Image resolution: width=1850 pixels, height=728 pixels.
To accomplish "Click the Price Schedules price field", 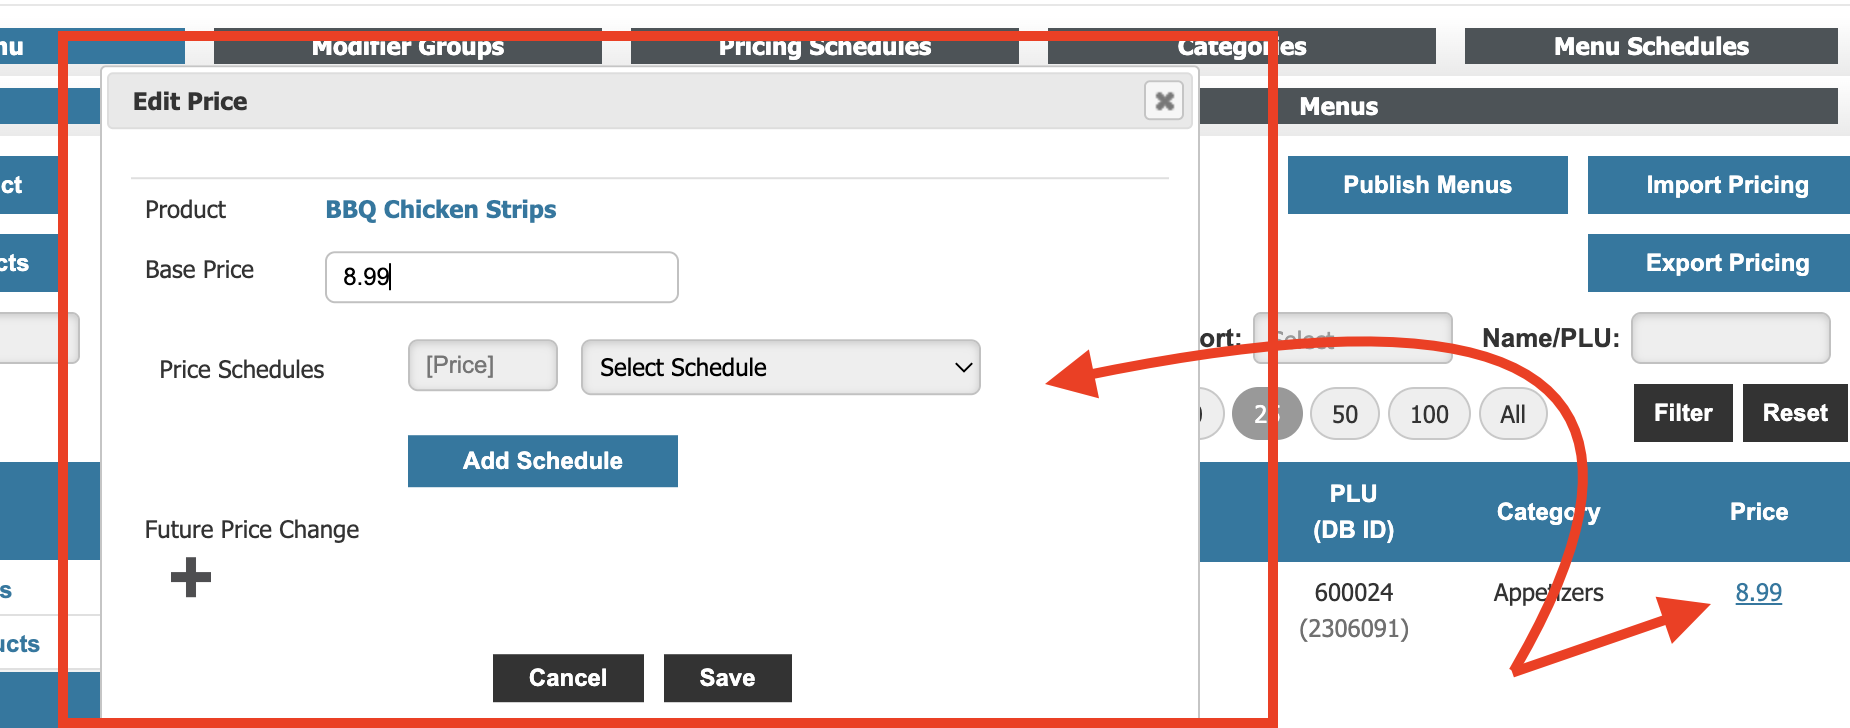I will [x=482, y=366].
